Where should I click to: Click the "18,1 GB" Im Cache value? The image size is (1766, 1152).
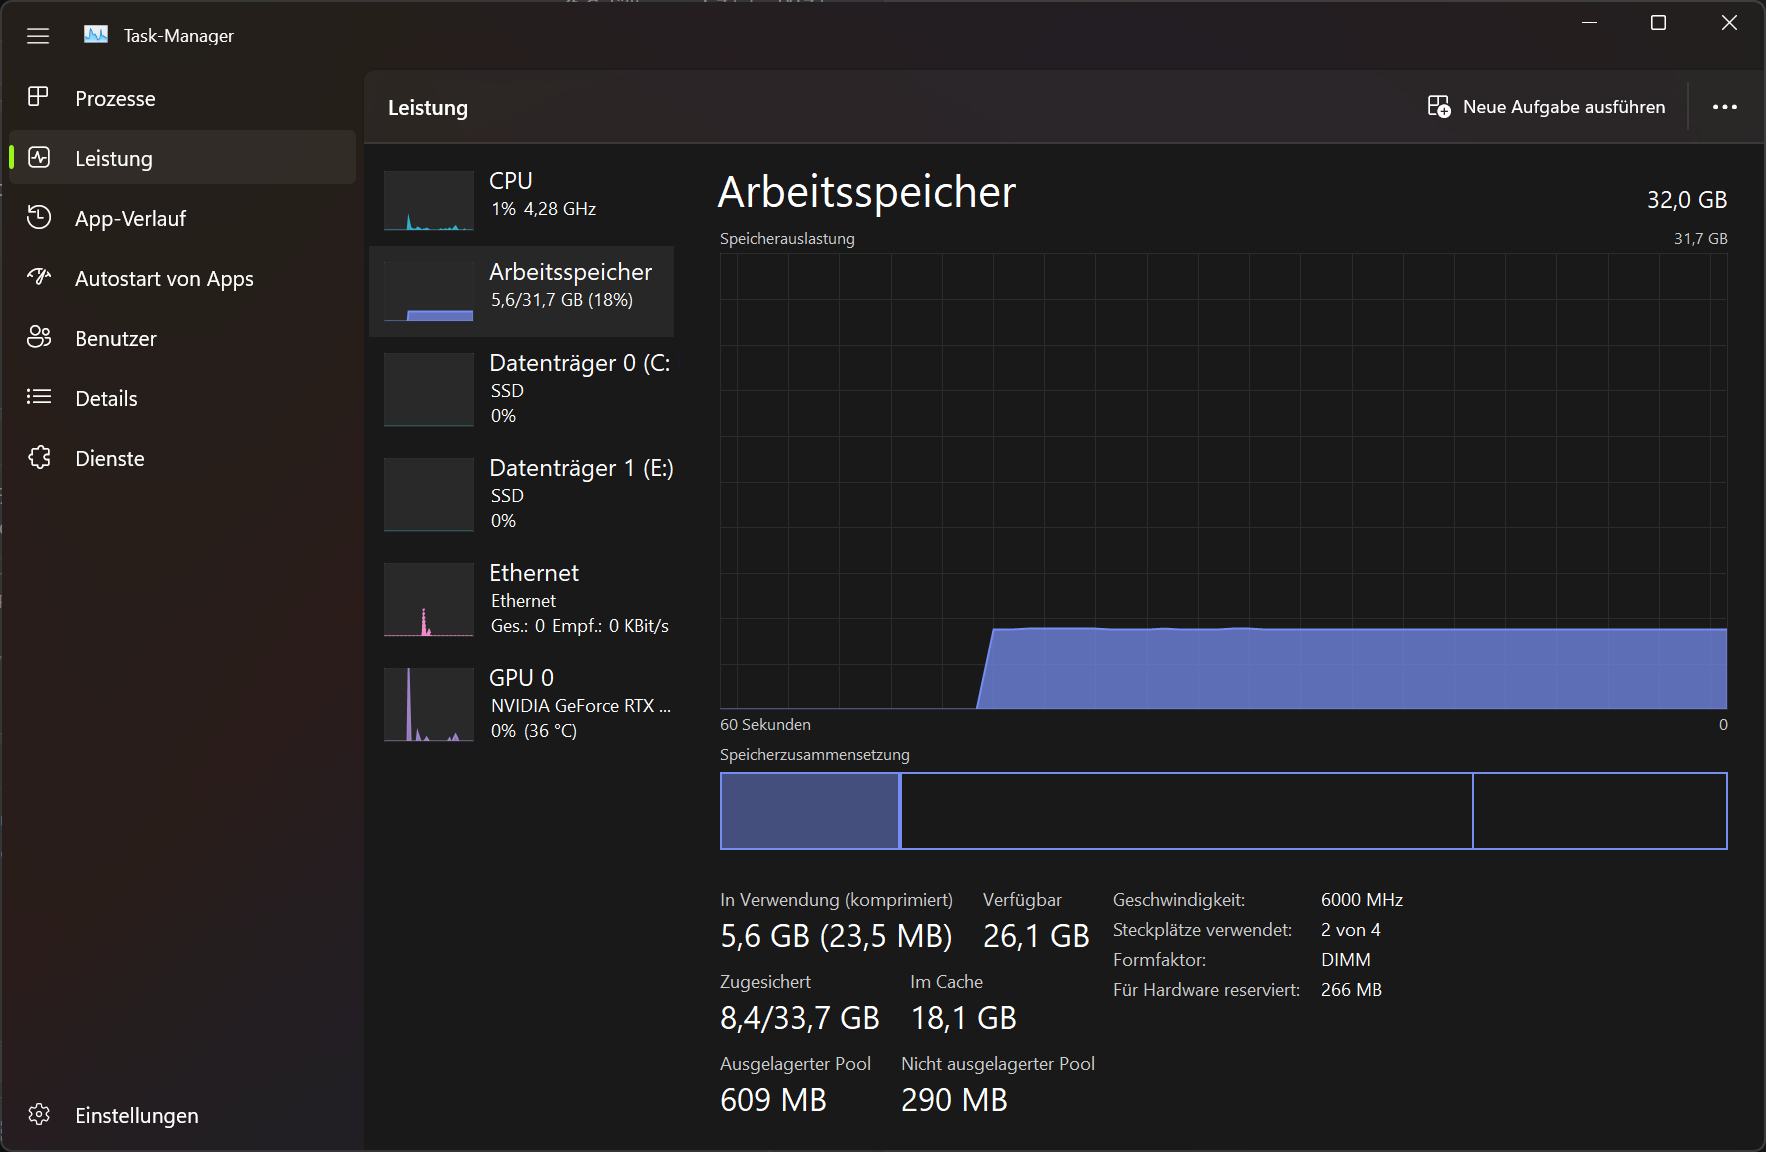tap(964, 1018)
